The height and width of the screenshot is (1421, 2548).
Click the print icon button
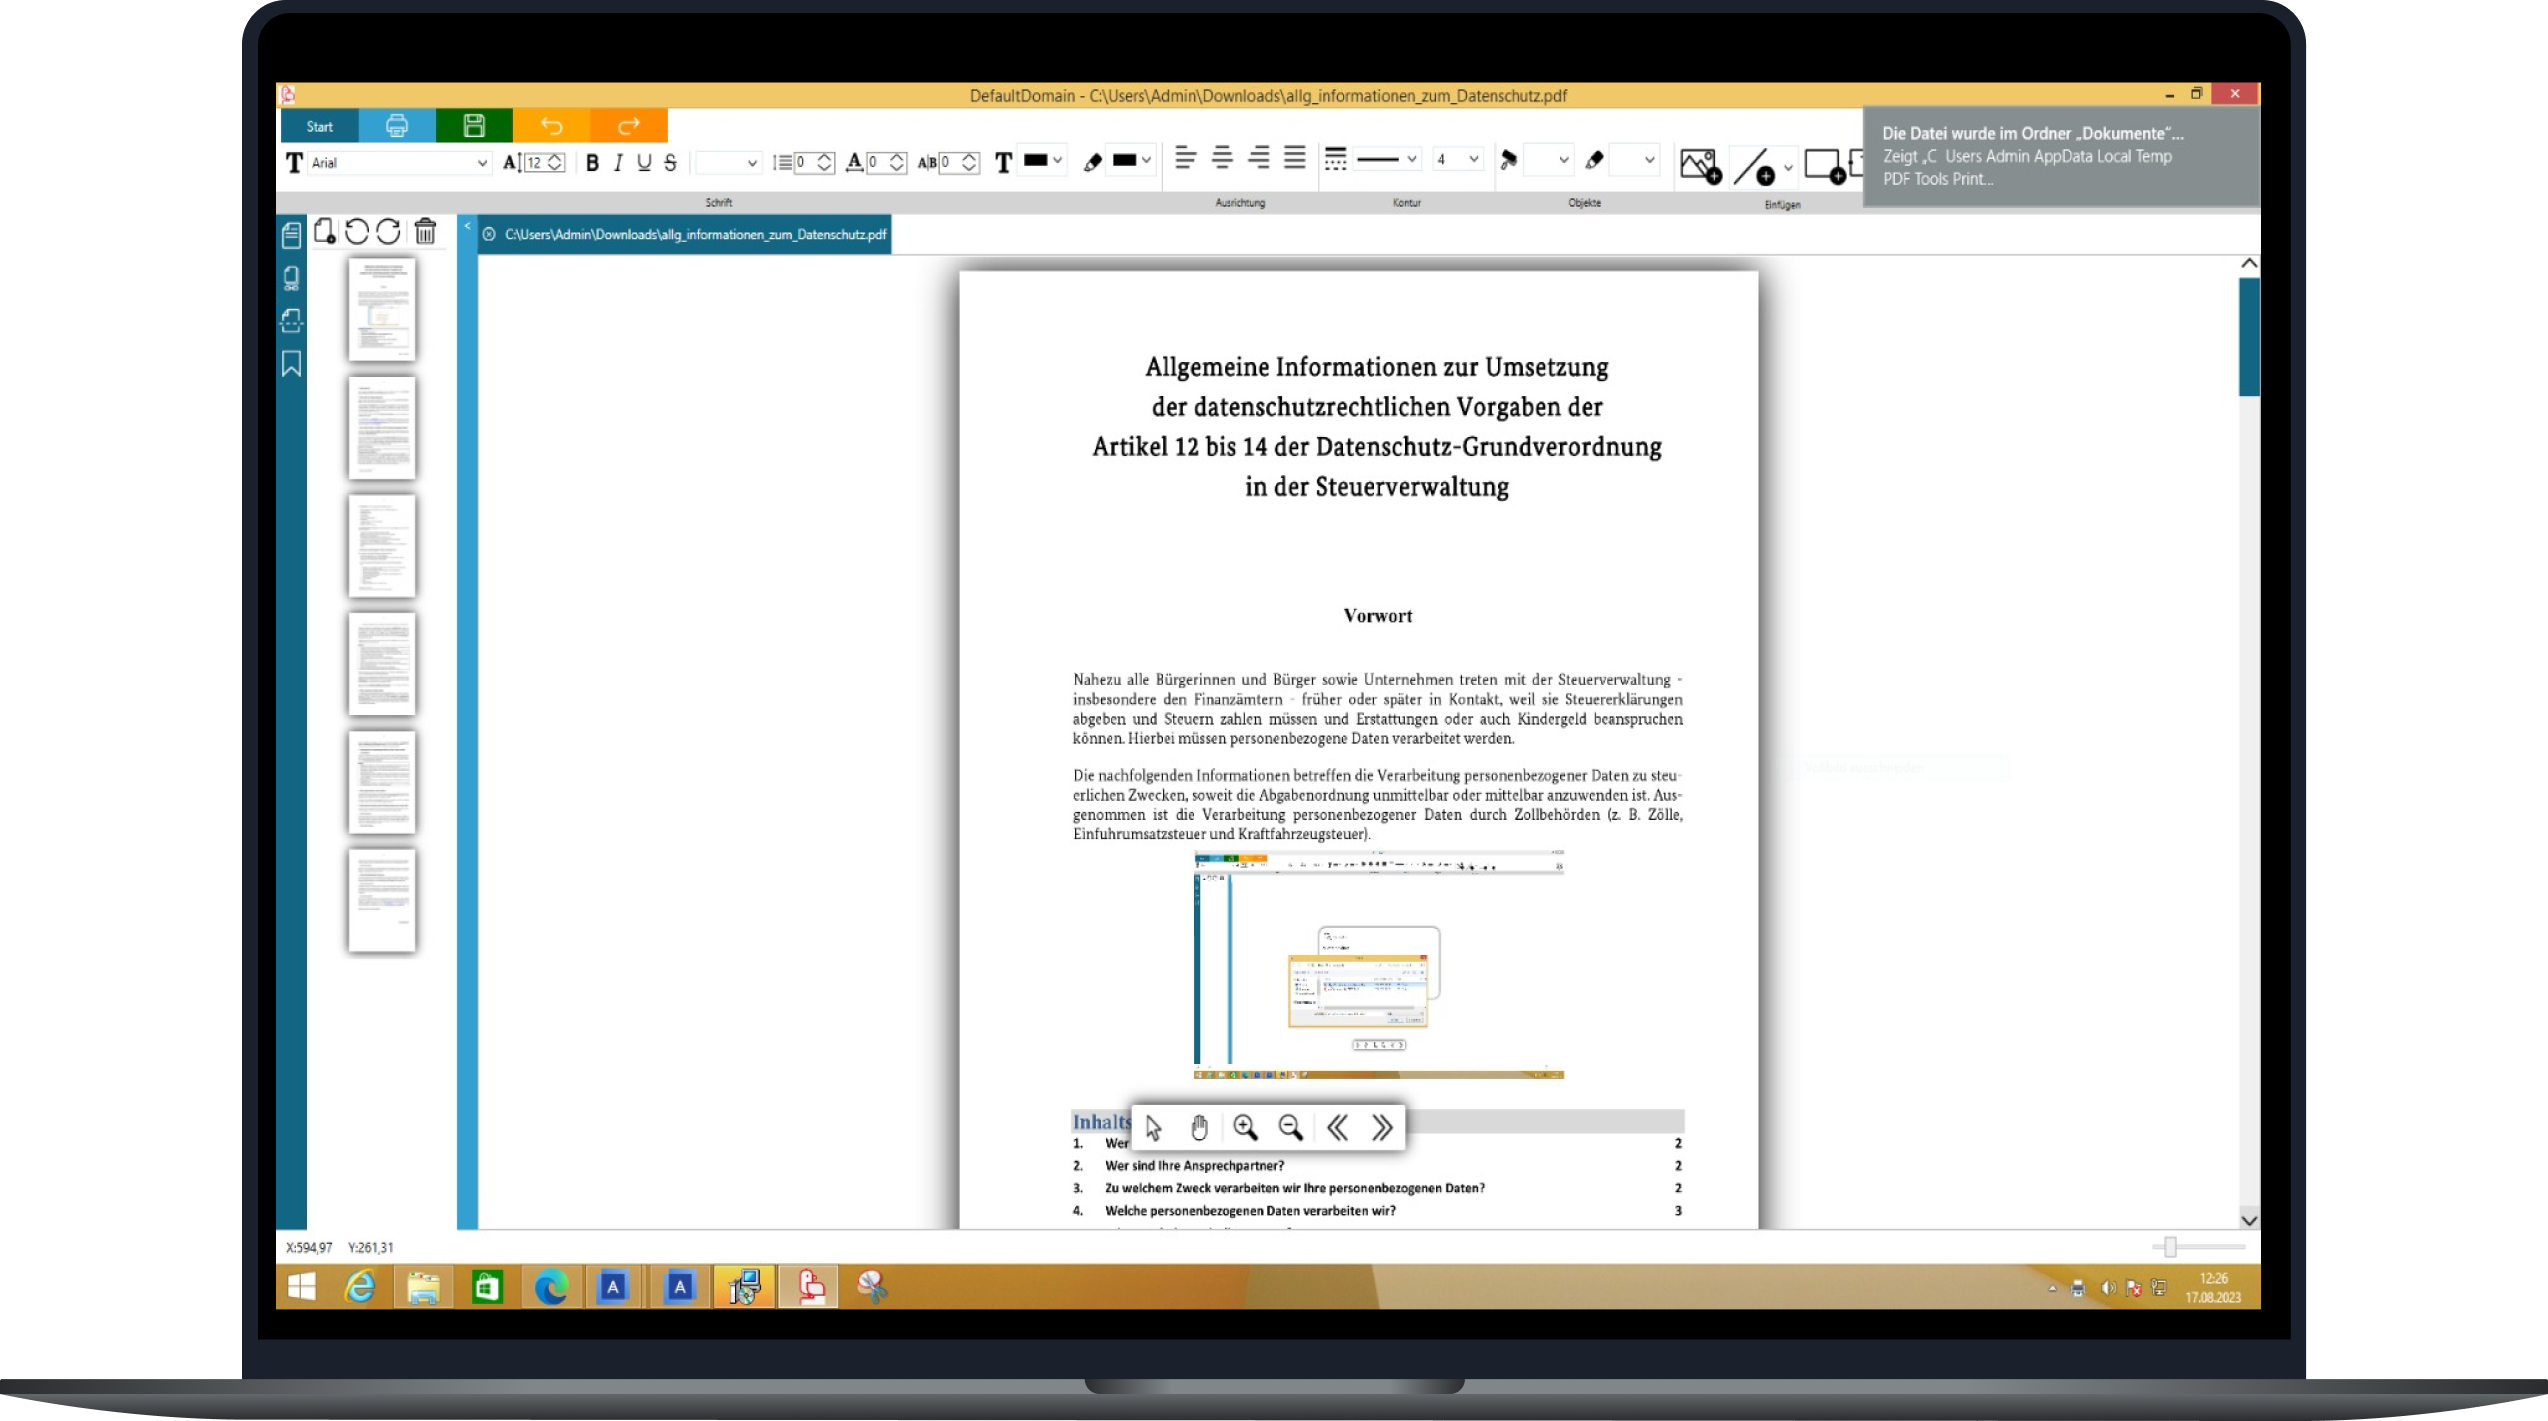tap(397, 125)
